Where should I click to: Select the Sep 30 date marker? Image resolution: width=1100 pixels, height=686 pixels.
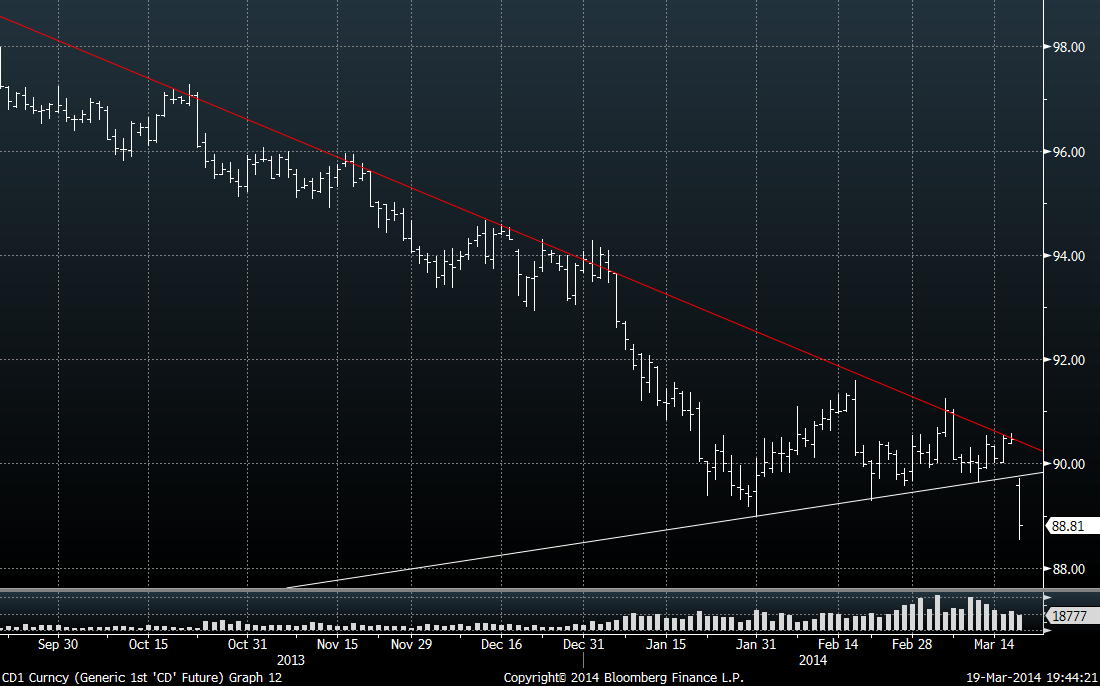[56, 645]
